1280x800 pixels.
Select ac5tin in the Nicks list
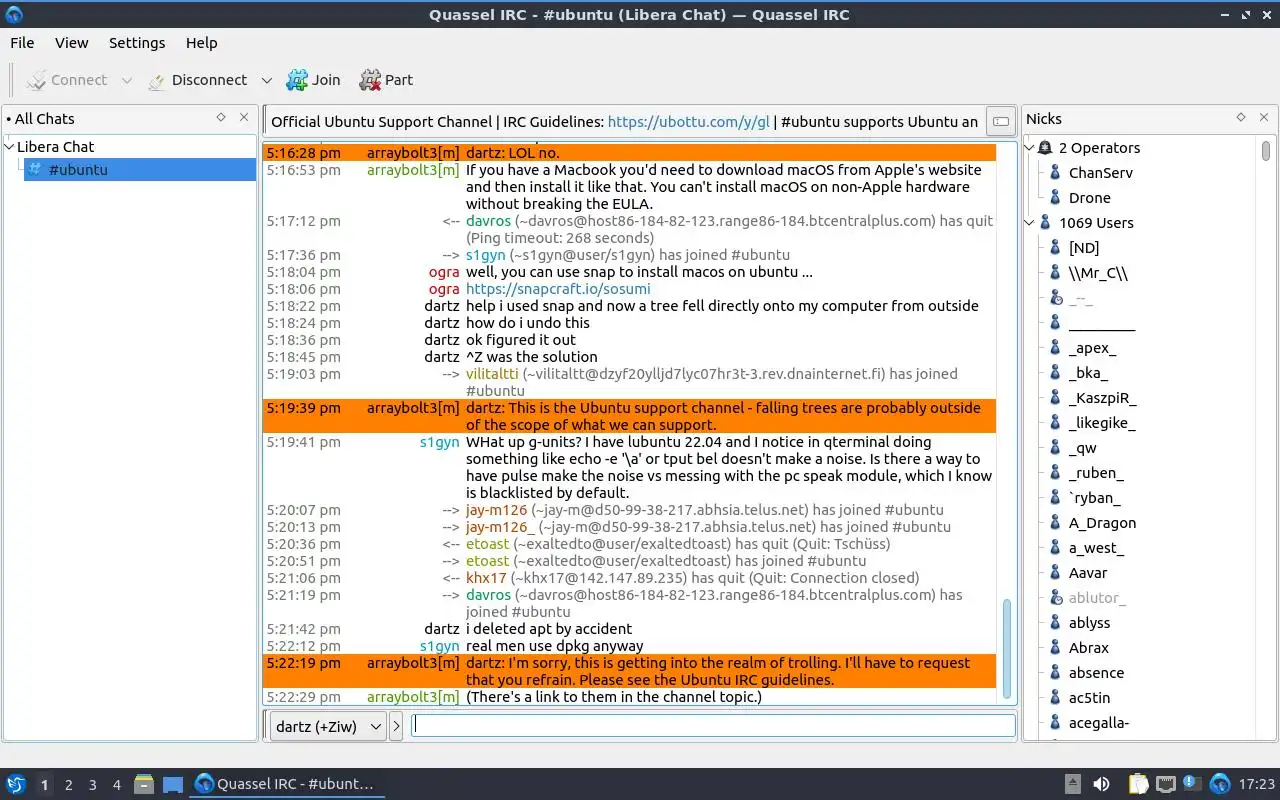[1089, 698]
